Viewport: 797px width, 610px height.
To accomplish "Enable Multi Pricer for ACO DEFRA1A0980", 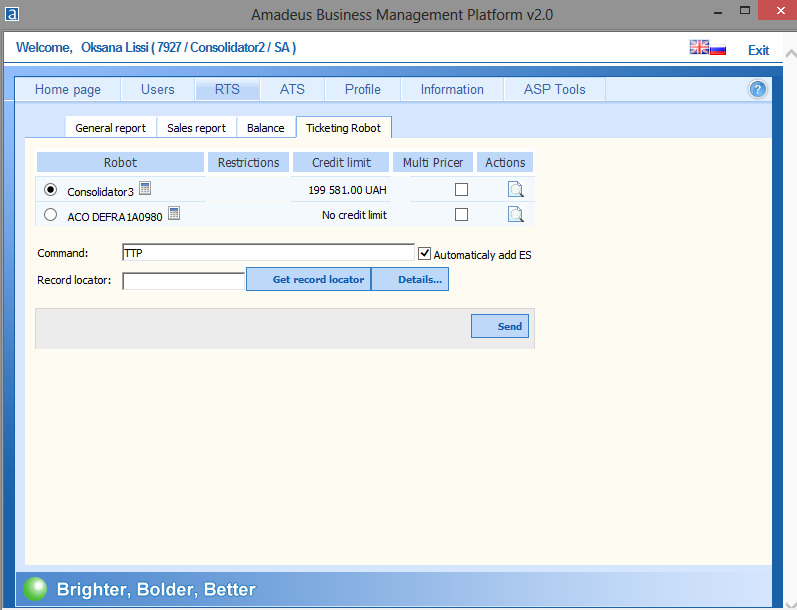I will pyautogui.click(x=462, y=215).
